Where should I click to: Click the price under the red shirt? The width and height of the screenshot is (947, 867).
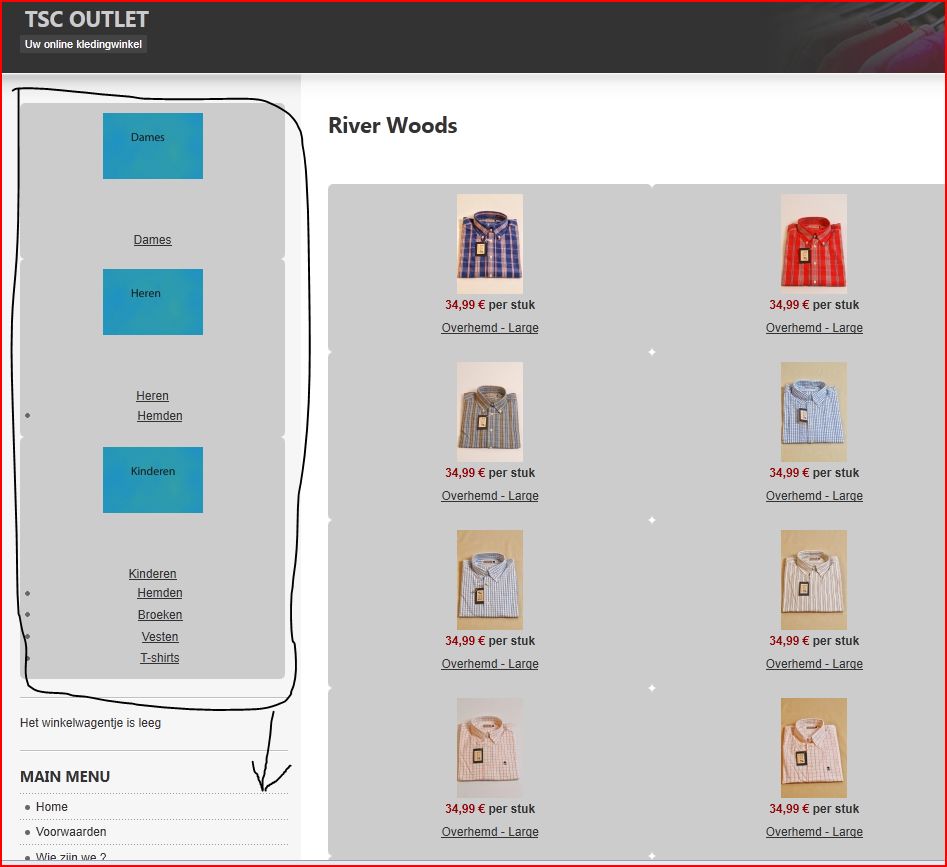(x=814, y=305)
